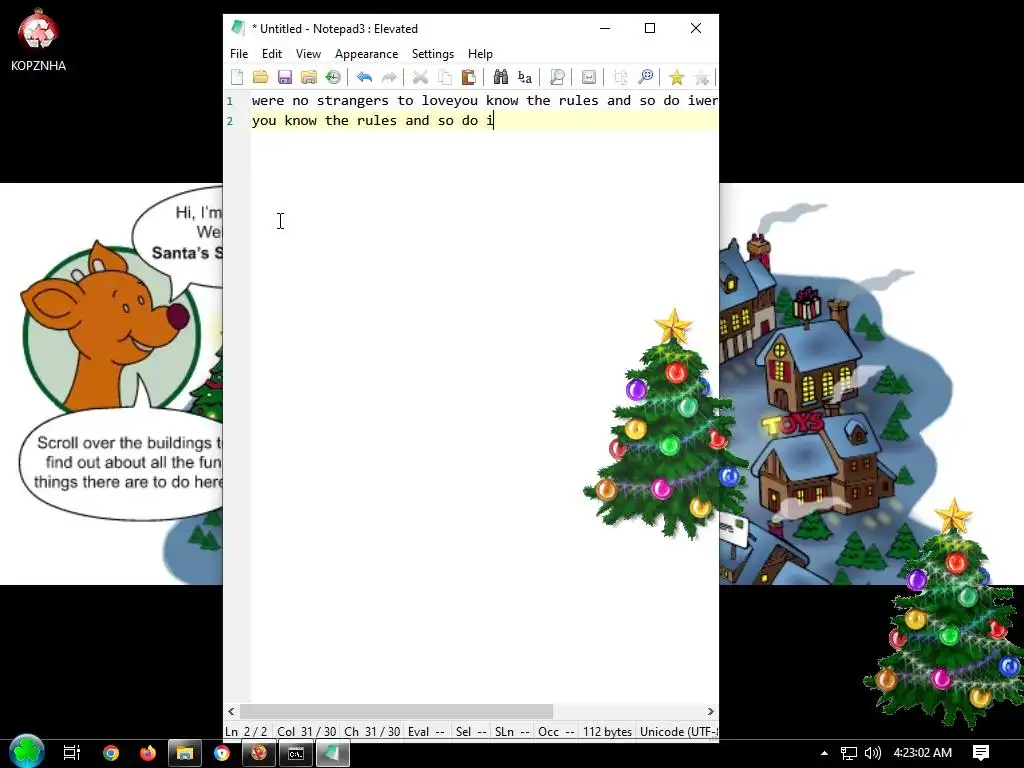Open the KOPZNHA recycle bin desktop icon

[x=38, y=39]
